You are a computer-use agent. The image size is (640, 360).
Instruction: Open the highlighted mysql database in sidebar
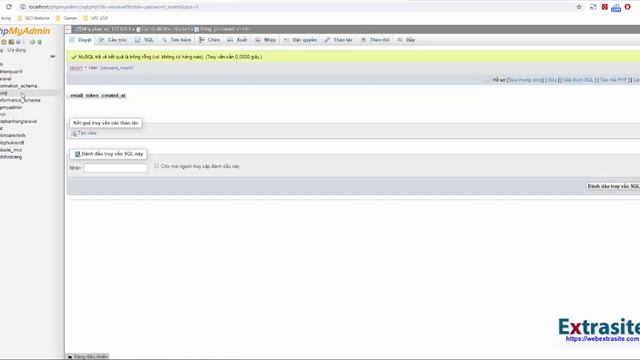4,93
